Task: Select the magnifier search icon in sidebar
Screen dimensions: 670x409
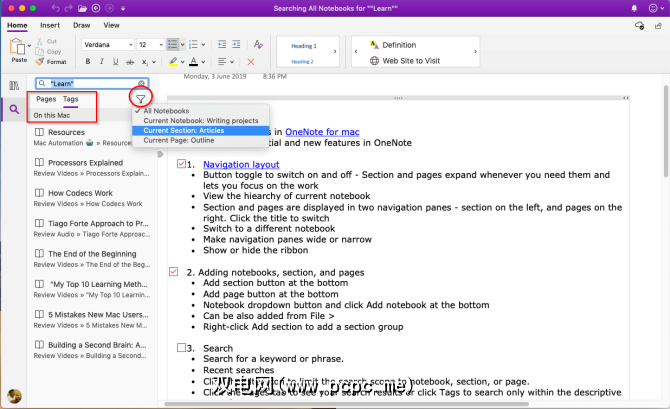Action: pos(14,109)
